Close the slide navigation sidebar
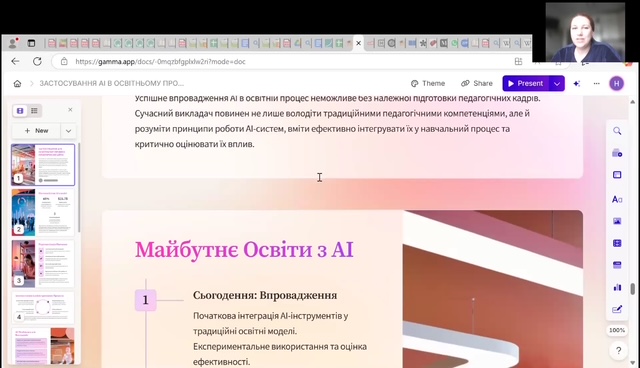The image size is (640, 368). click(x=70, y=110)
